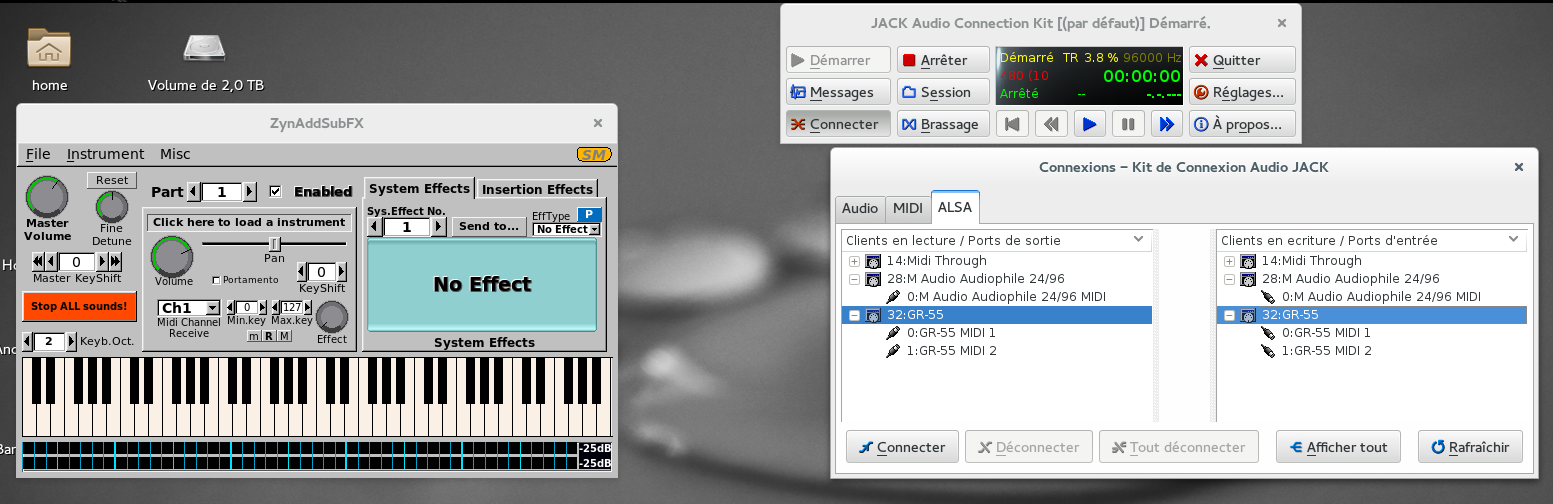Refresh connections with Rafraîchir
The height and width of the screenshot is (504, 1553).
[x=1470, y=447]
